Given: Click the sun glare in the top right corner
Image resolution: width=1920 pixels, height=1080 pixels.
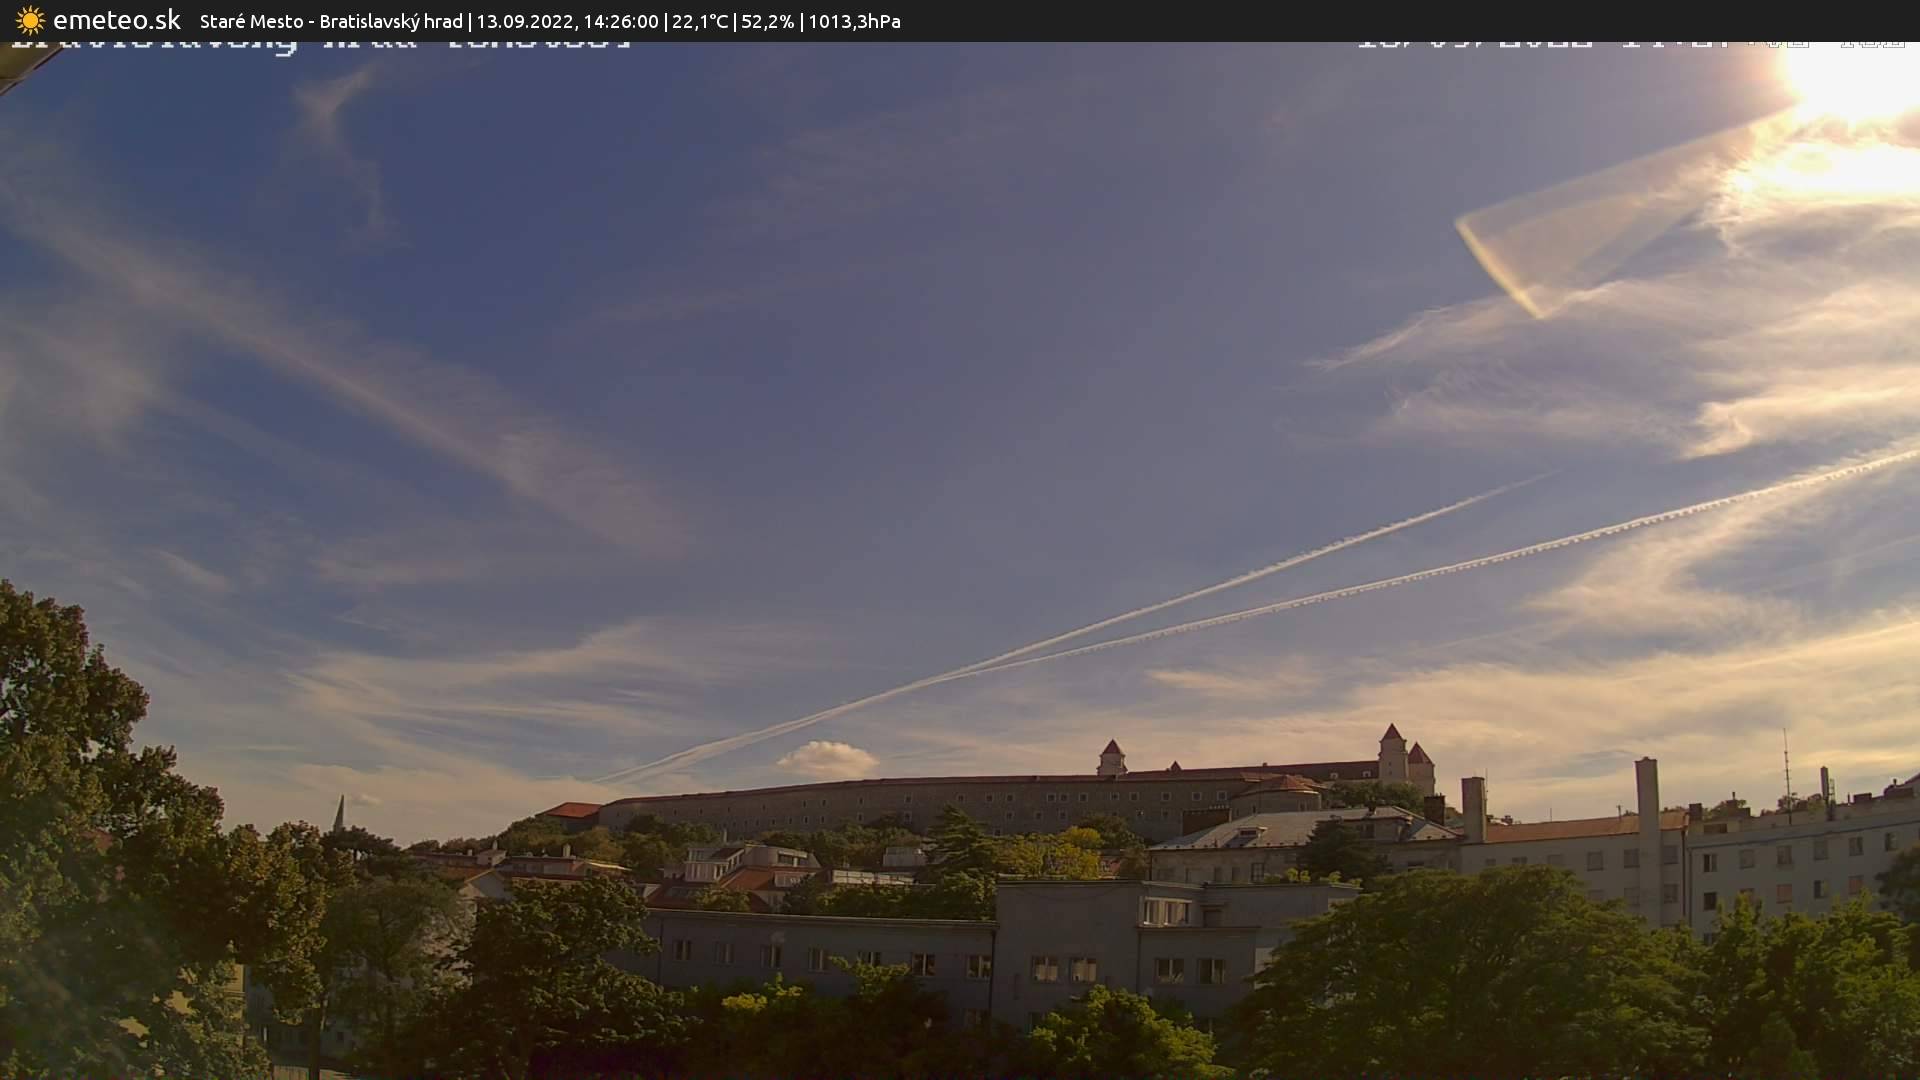Looking at the screenshot, I should pyautogui.click(x=1850, y=90).
